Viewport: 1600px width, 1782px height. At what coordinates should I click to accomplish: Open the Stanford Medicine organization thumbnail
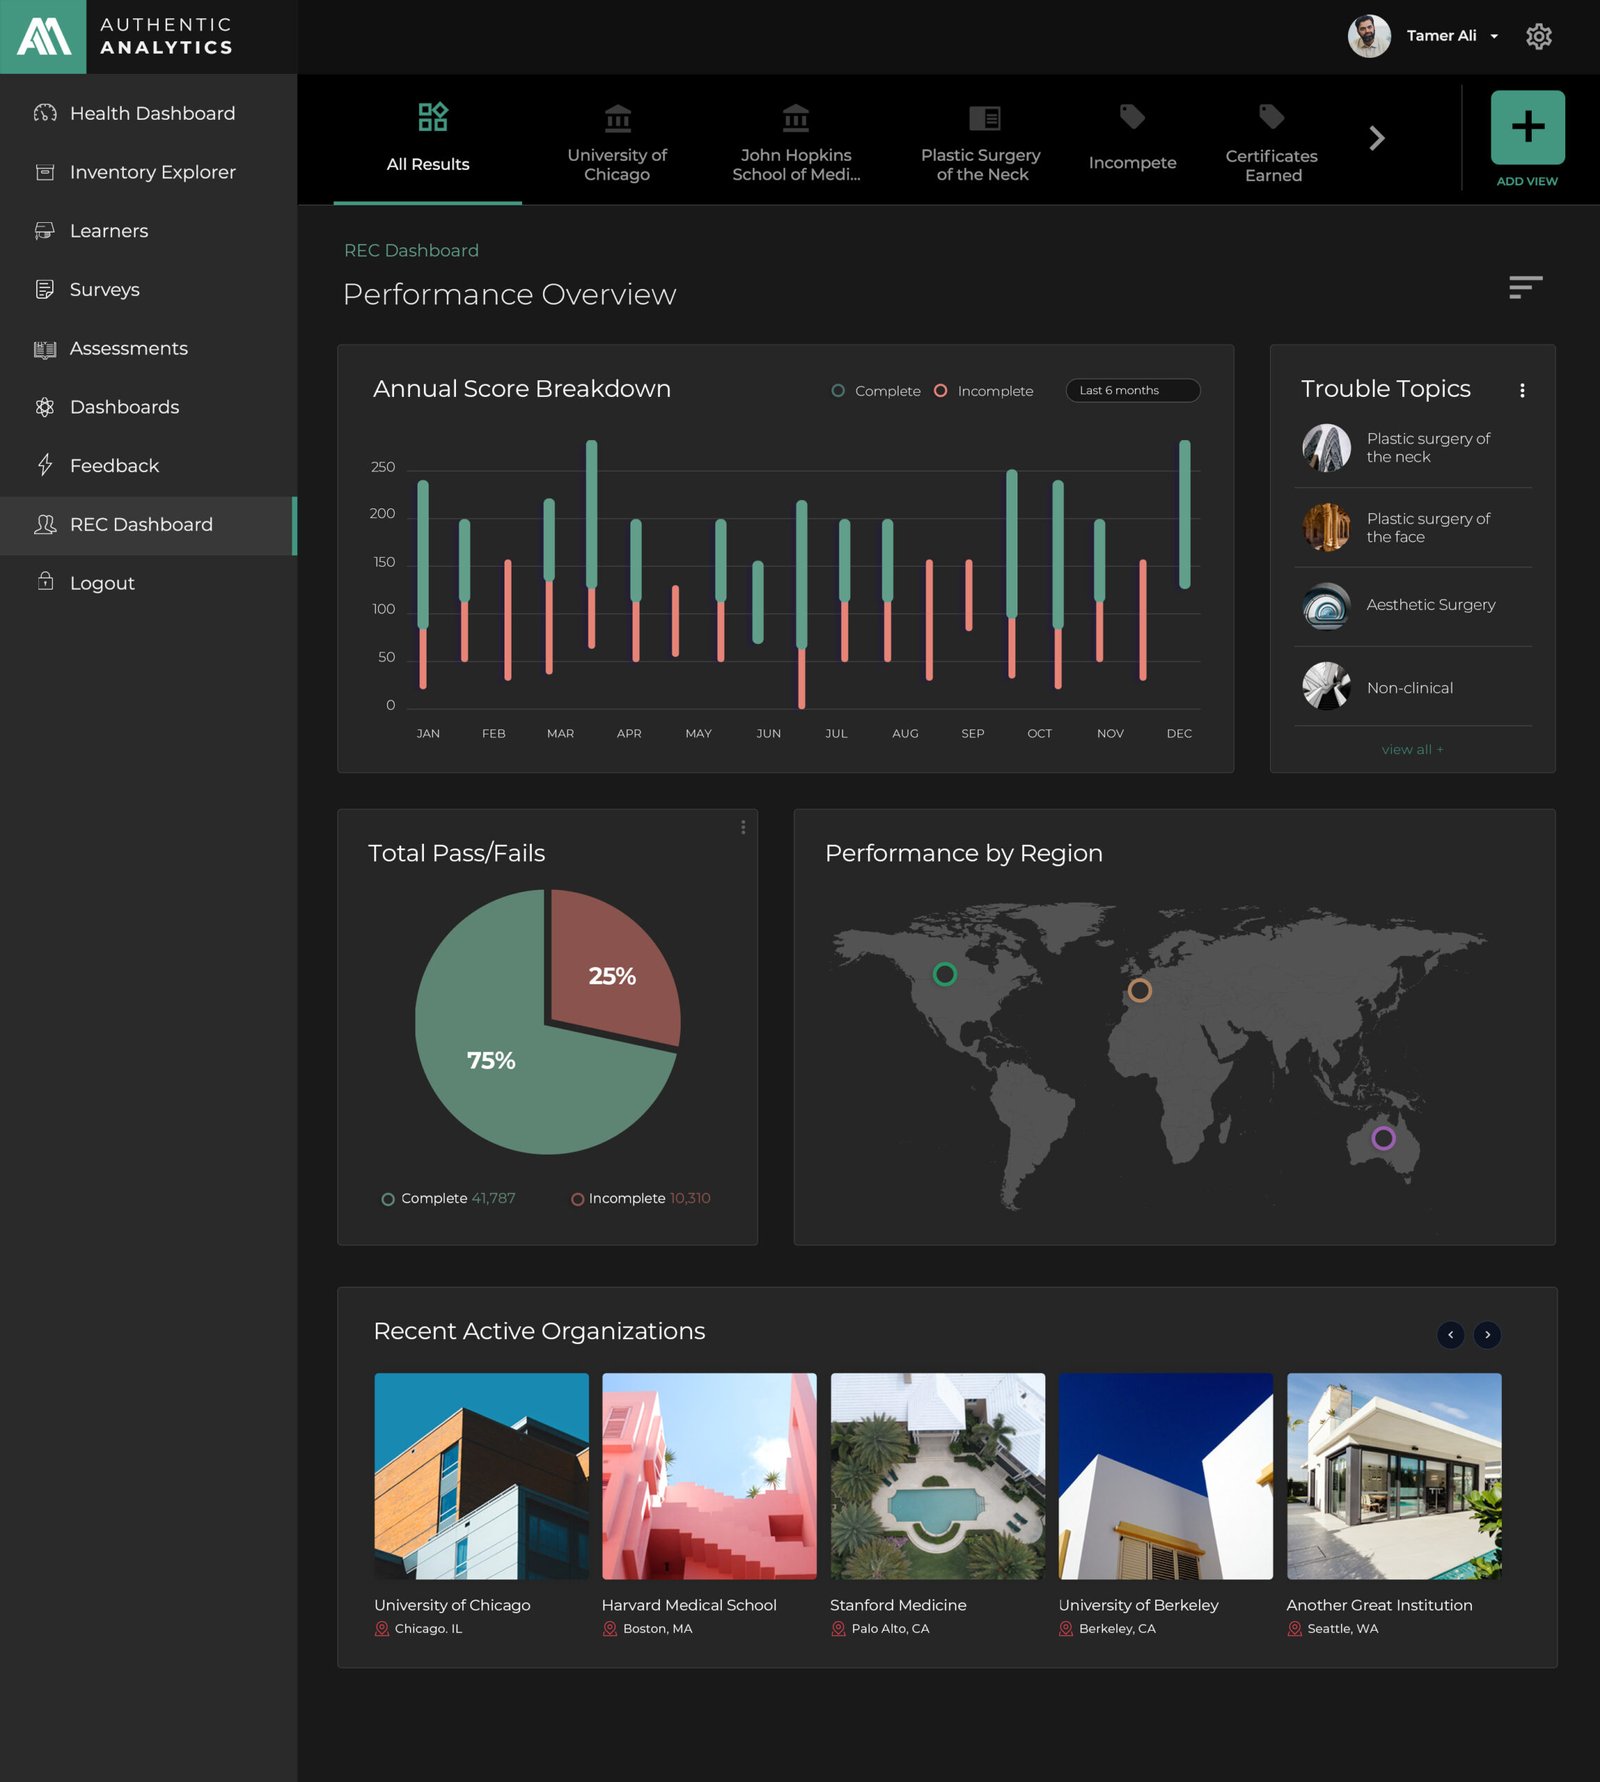[x=937, y=1476]
